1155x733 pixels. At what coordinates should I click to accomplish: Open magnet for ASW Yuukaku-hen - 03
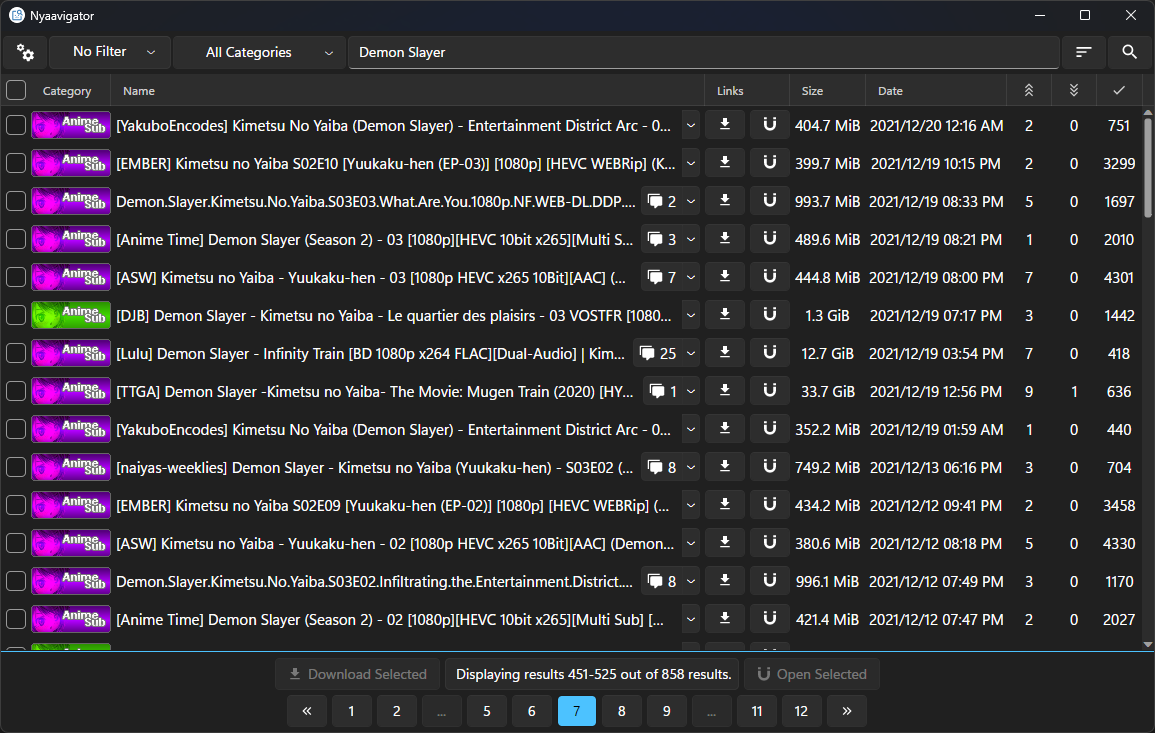pos(769,277)
